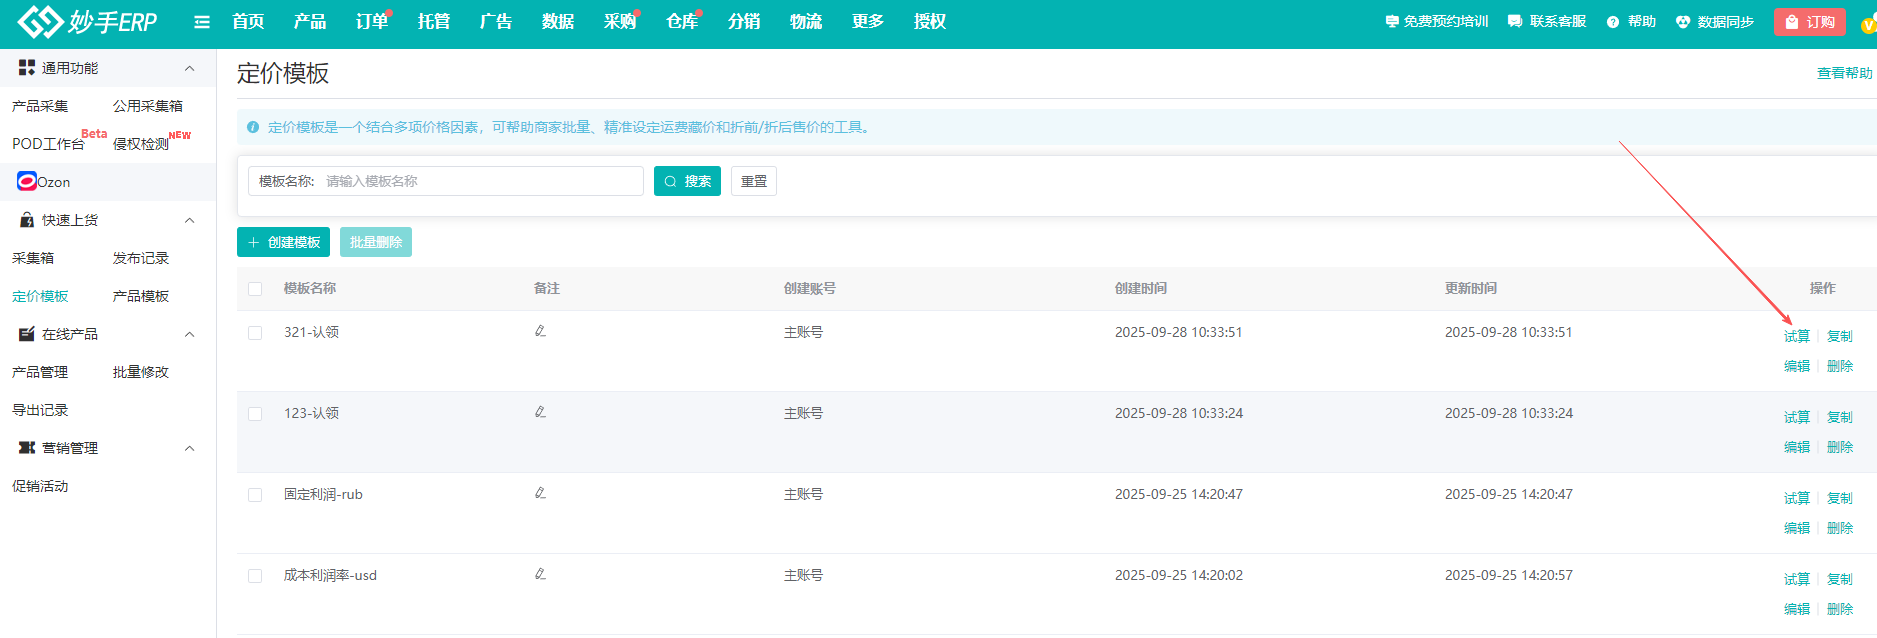Toggle the hamburger sidebar menu icon
Viewport: 1877px width, 638px height.
coord(202,22)
